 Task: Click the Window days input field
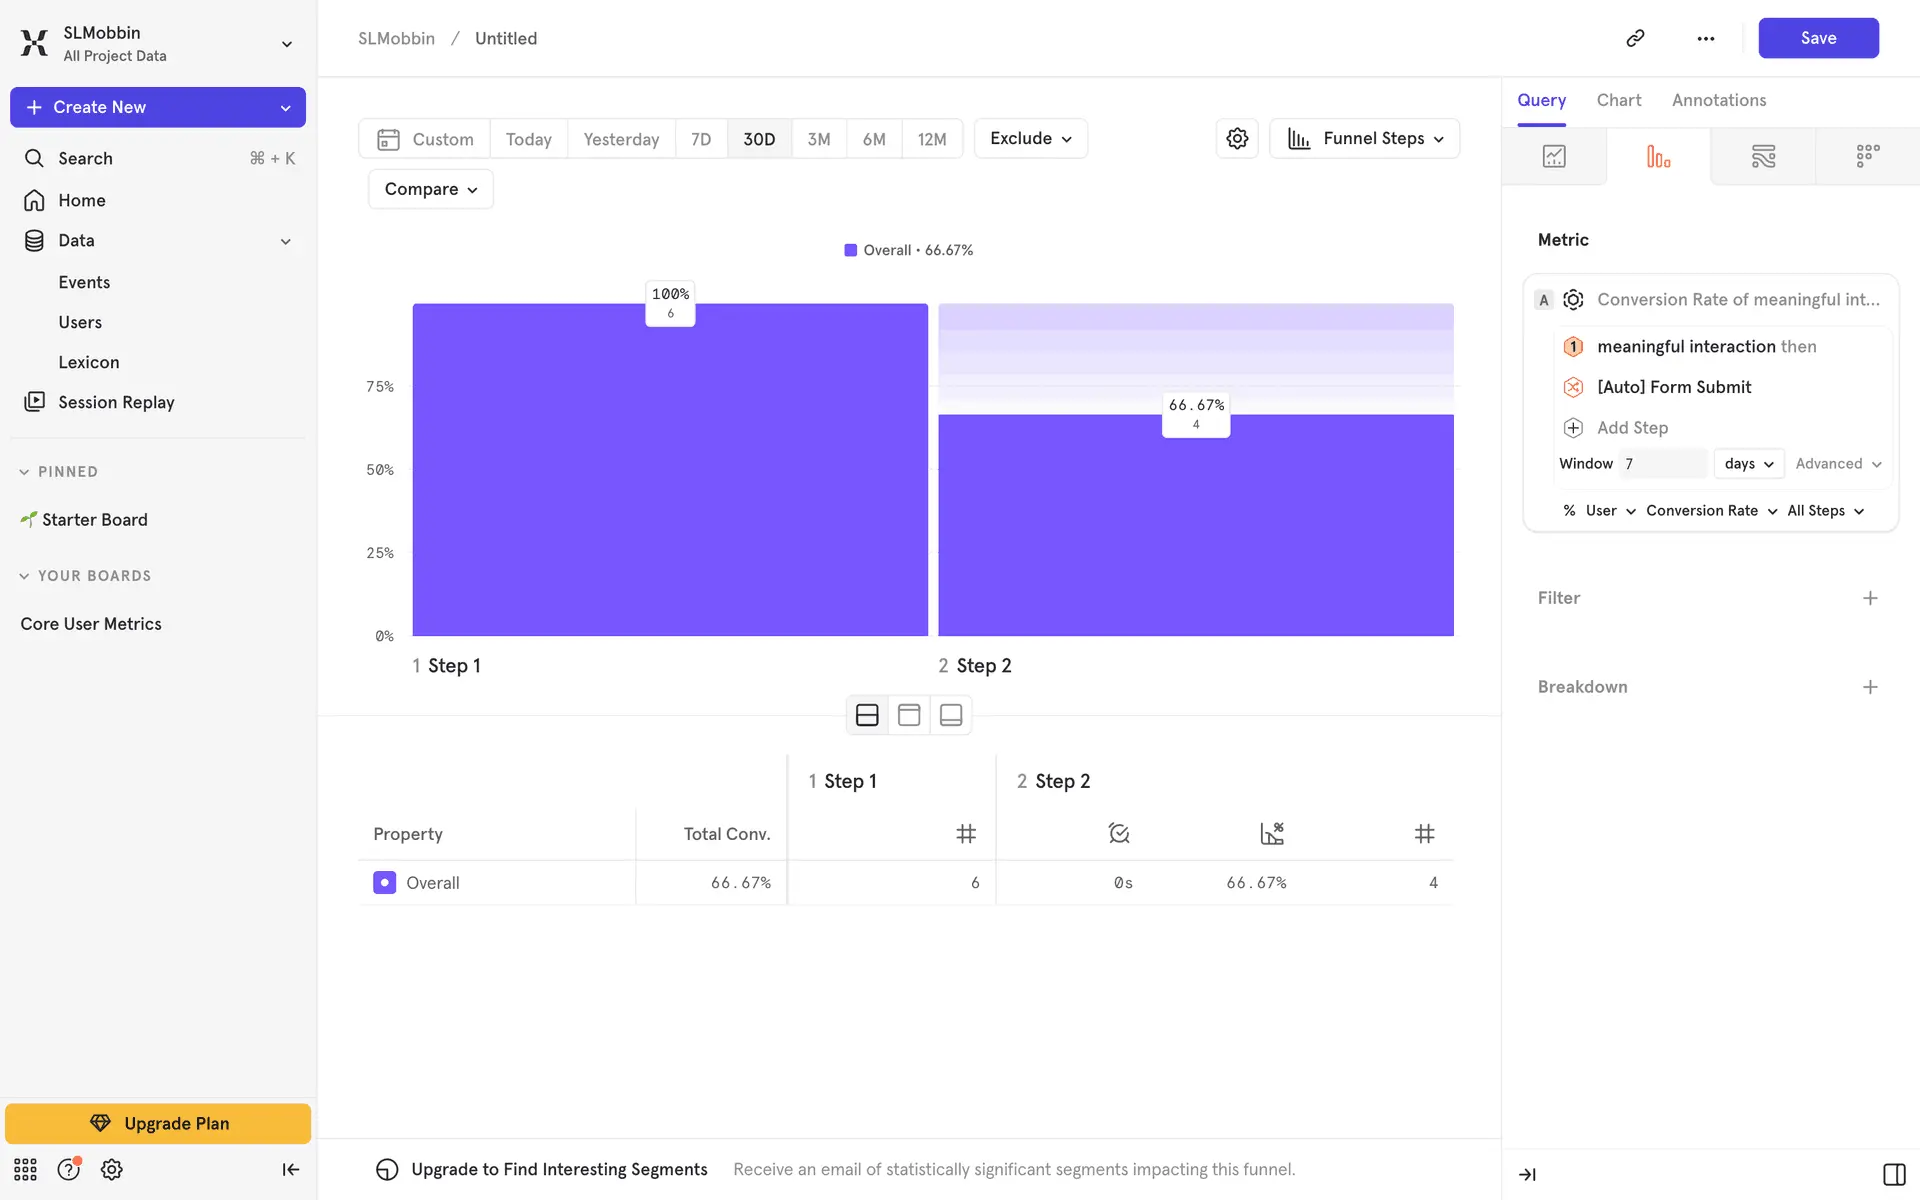(x=1662, y=464)
